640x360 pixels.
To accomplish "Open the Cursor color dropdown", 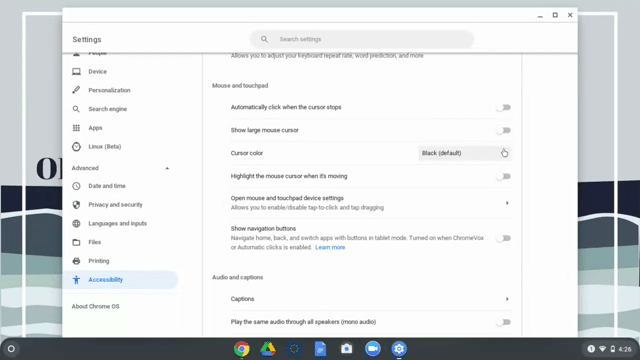I will pos(464,153).
